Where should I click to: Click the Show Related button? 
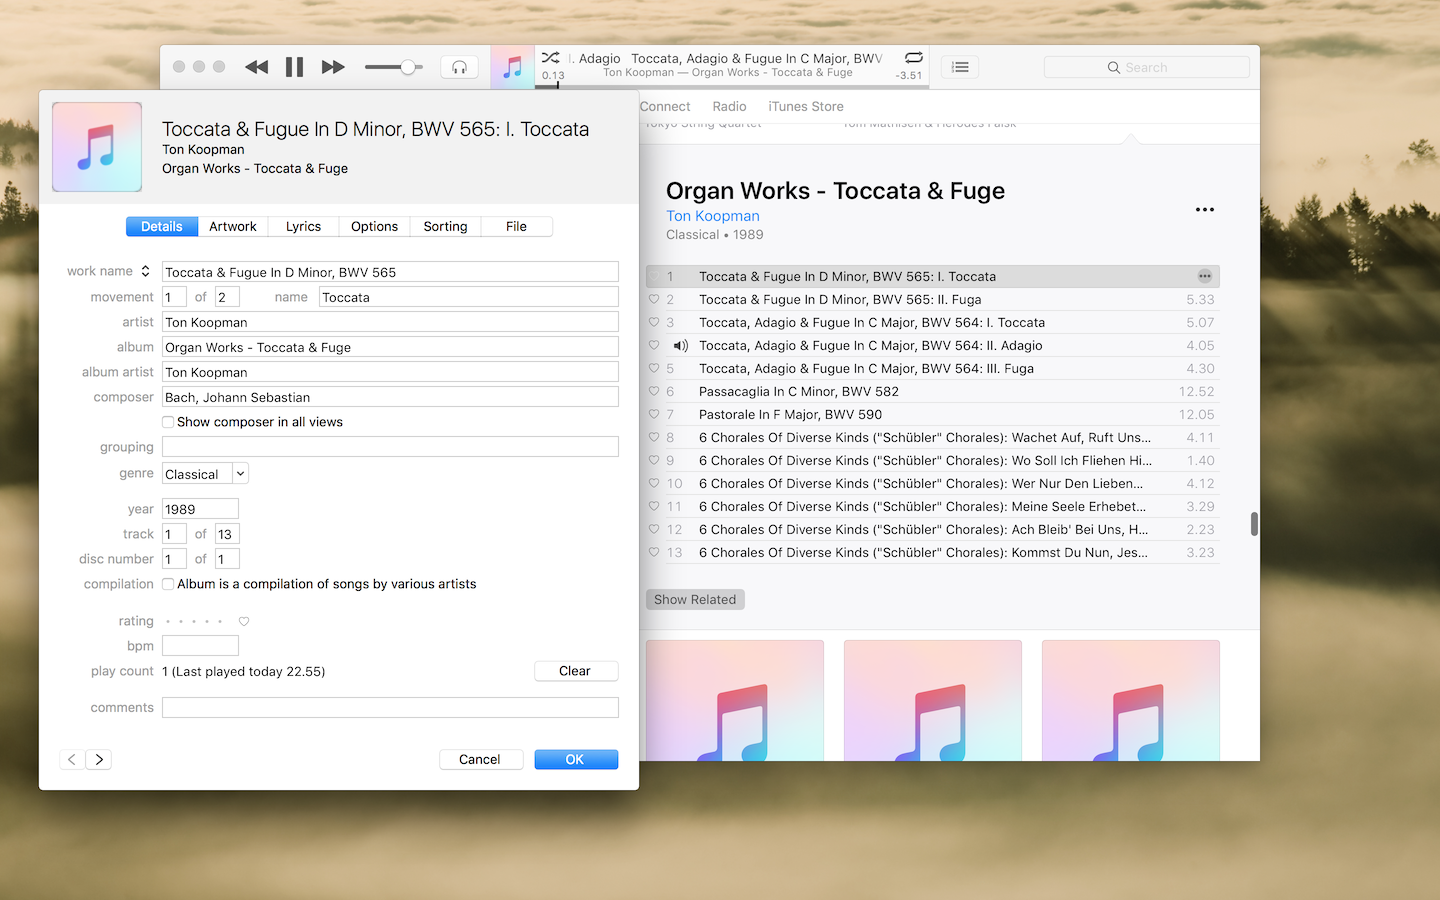click(695, 599)
